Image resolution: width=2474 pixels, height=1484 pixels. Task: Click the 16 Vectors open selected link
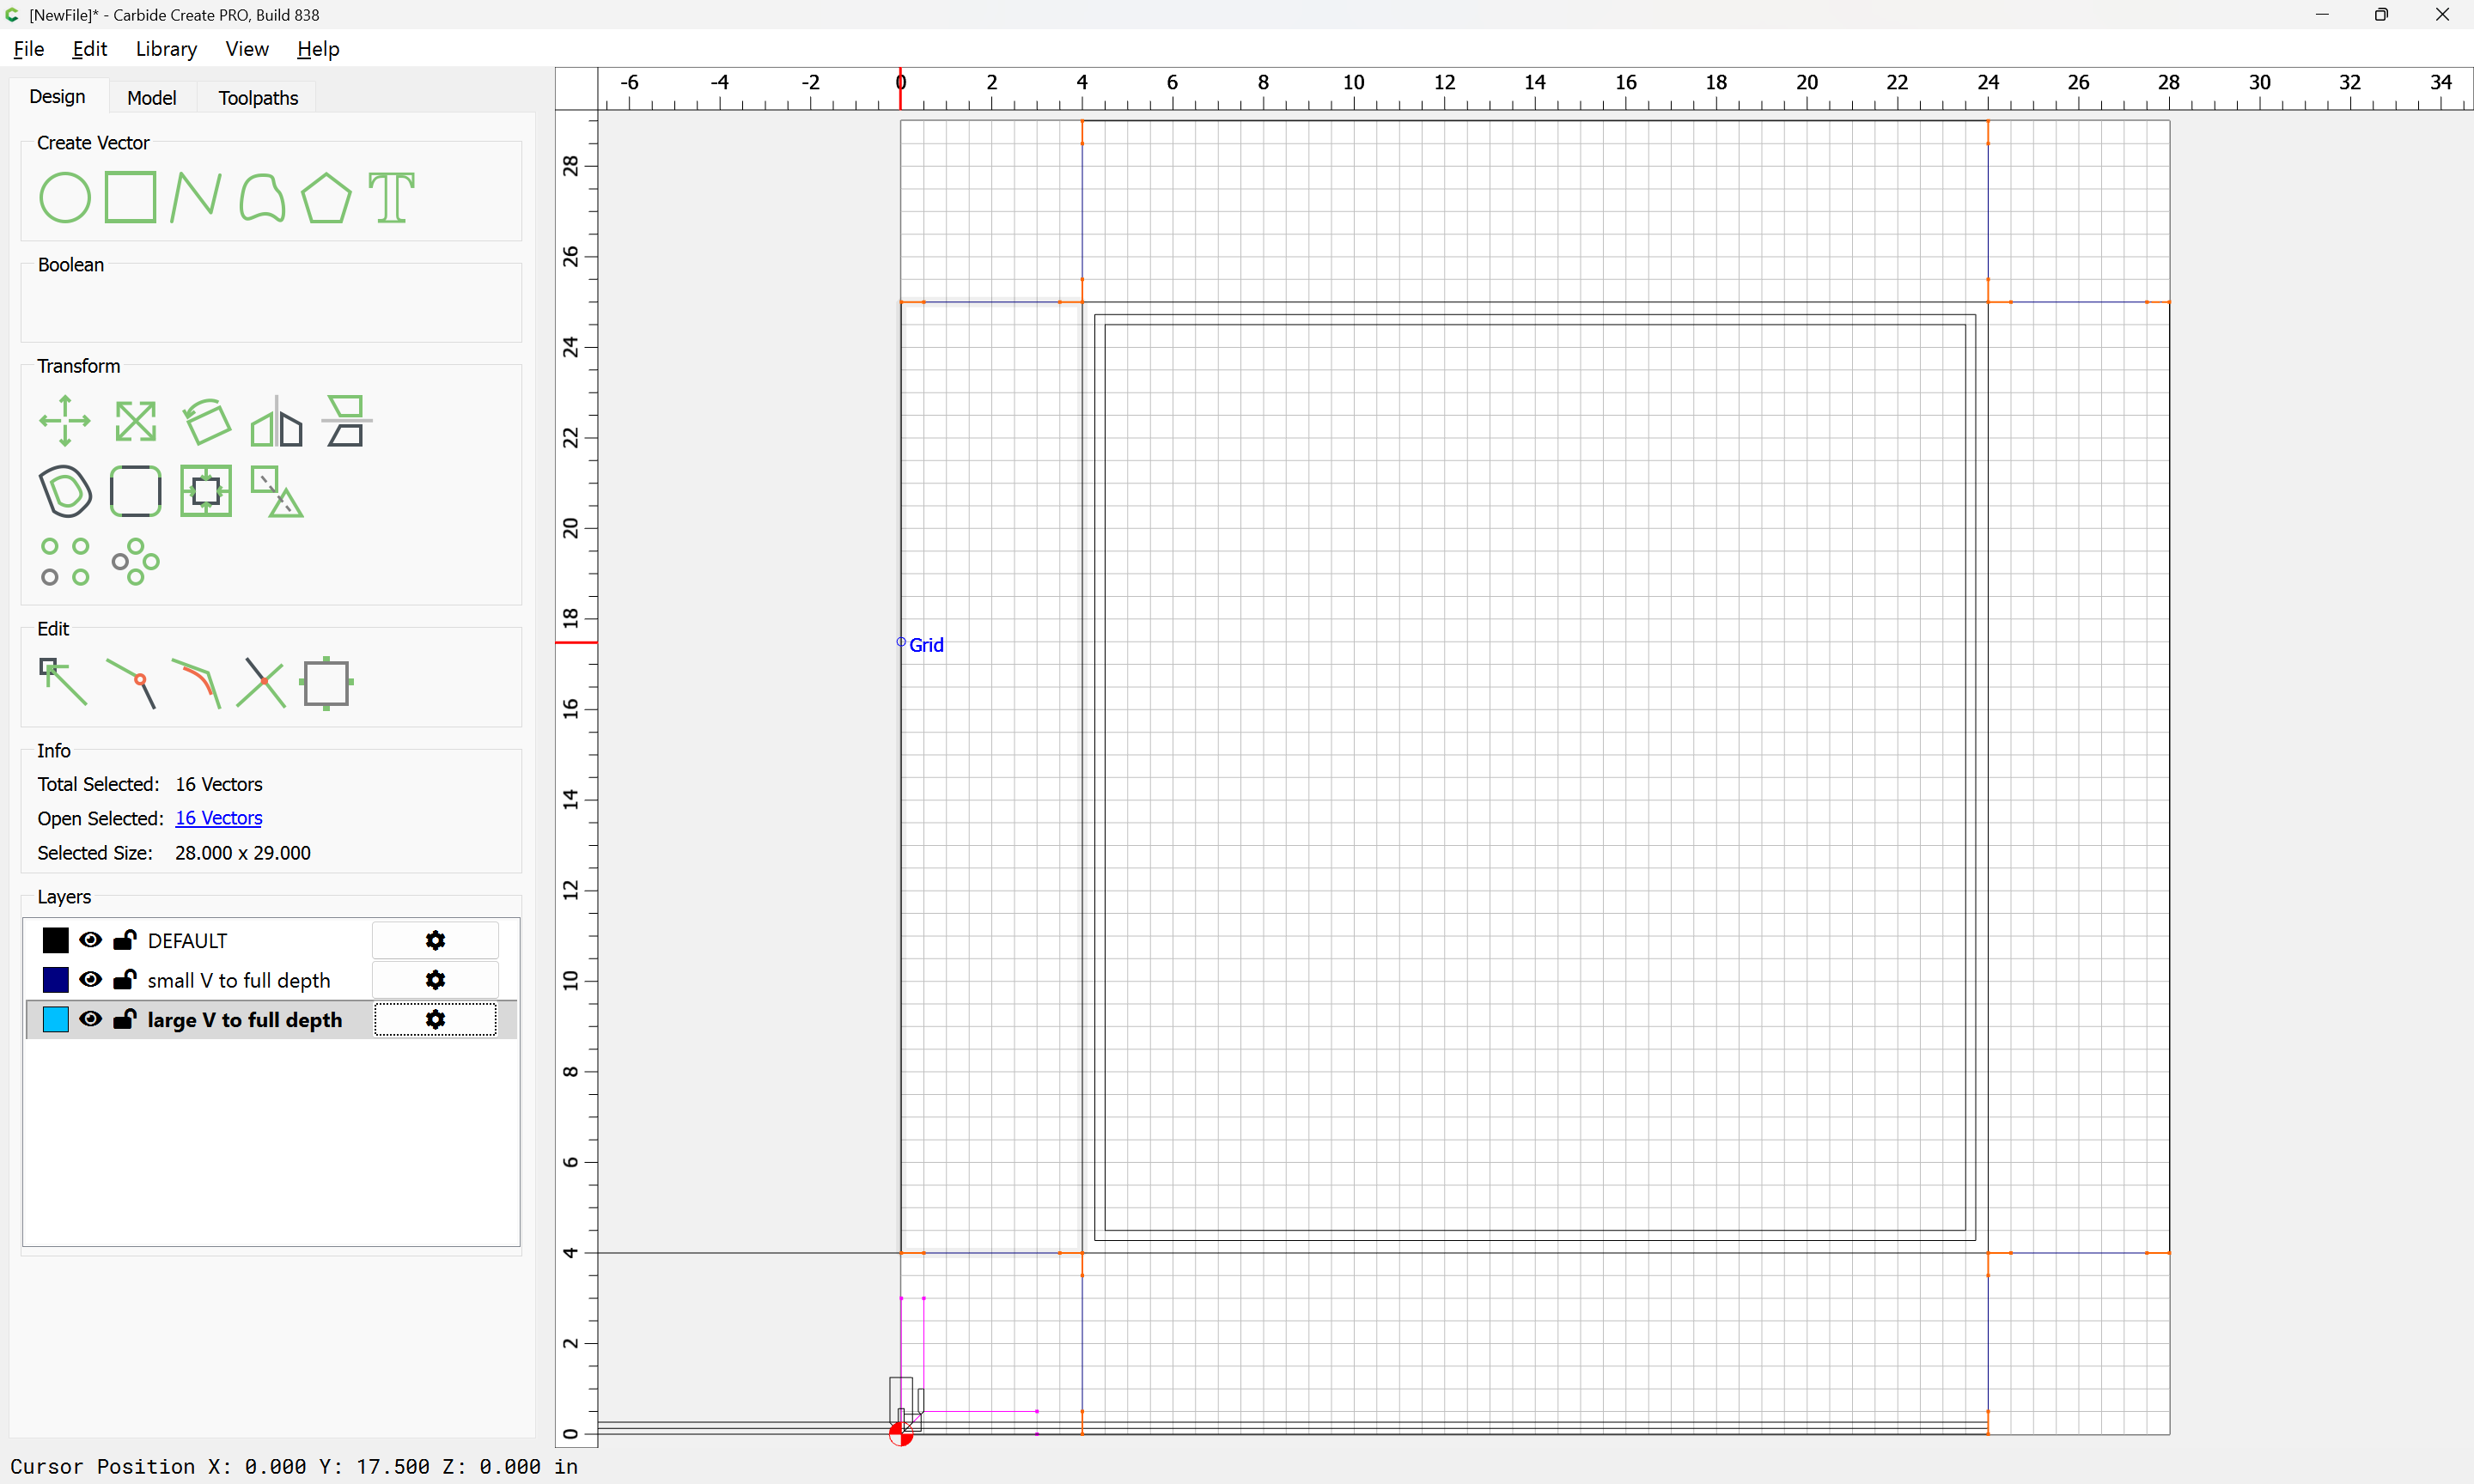click(219, 818)
